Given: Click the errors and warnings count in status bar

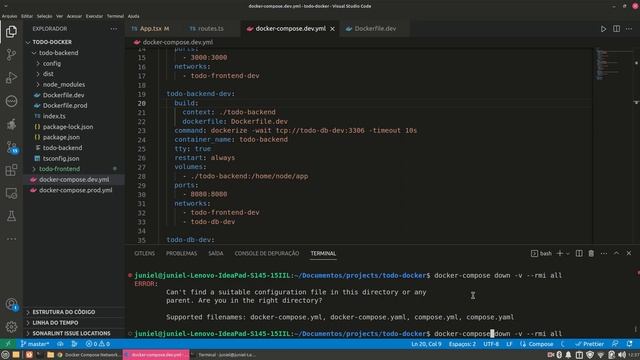Looking at the screenshot, I should click(98, 344).
